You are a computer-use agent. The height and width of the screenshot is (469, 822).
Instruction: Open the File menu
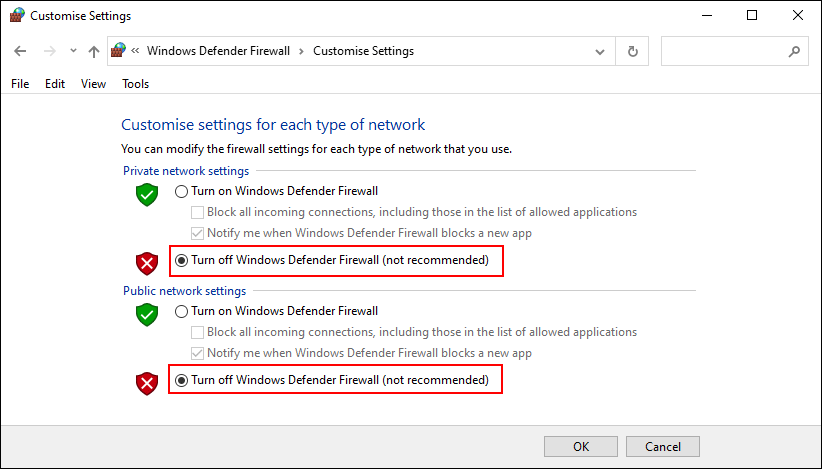20,84
